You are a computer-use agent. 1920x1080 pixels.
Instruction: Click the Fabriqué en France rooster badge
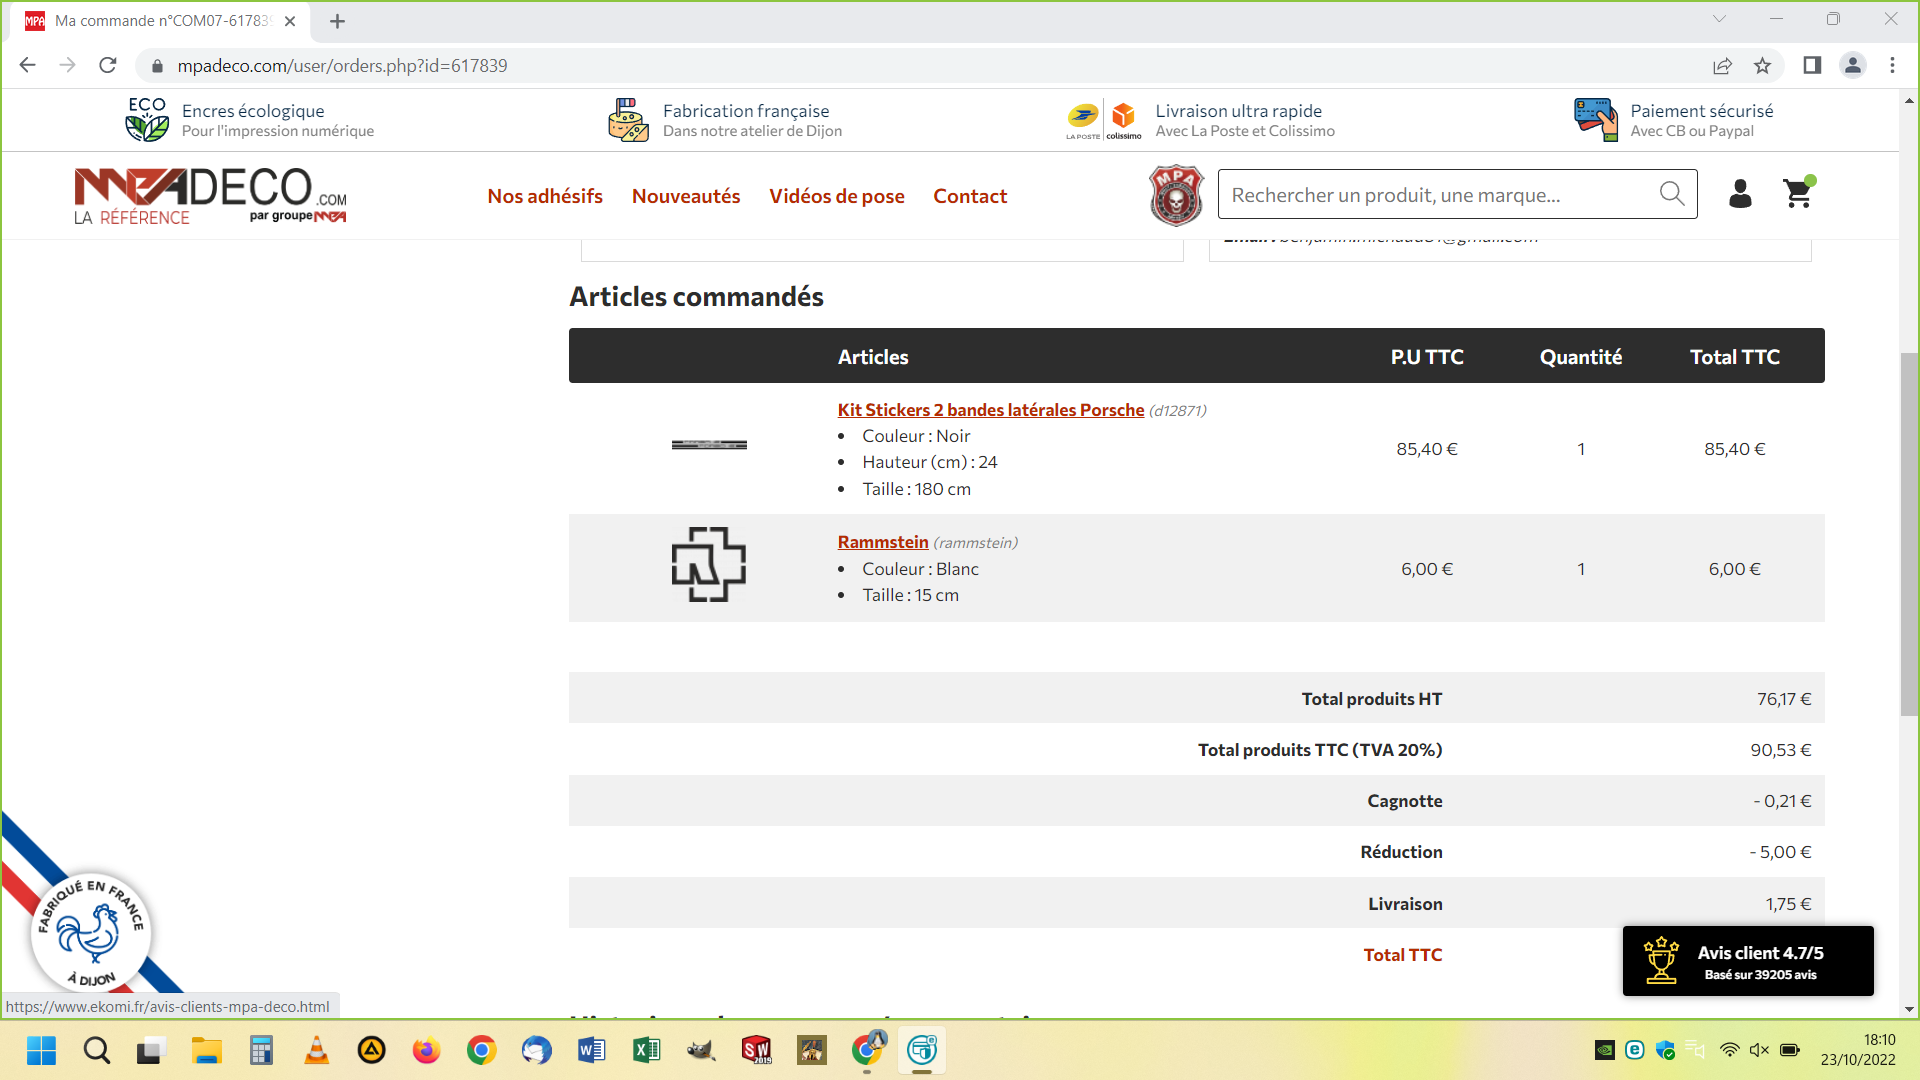[x=91, y=932]
